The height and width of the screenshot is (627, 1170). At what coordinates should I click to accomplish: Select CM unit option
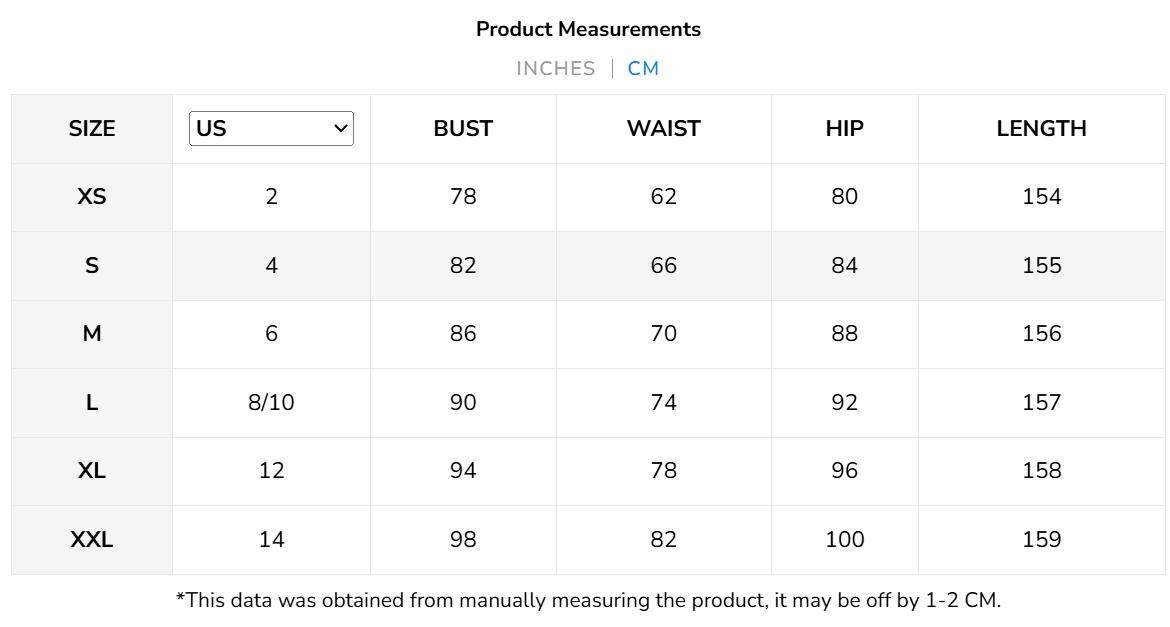tap(643, 69)
